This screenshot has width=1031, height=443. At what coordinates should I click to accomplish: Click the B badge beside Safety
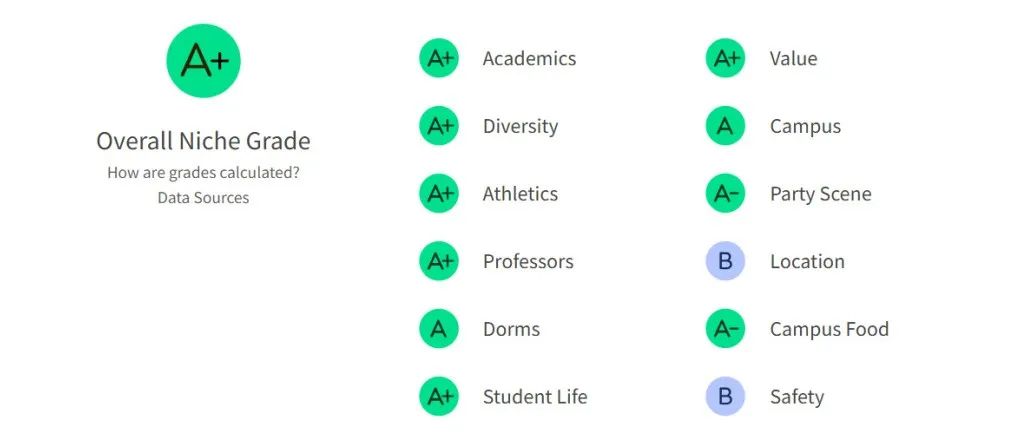725,396
